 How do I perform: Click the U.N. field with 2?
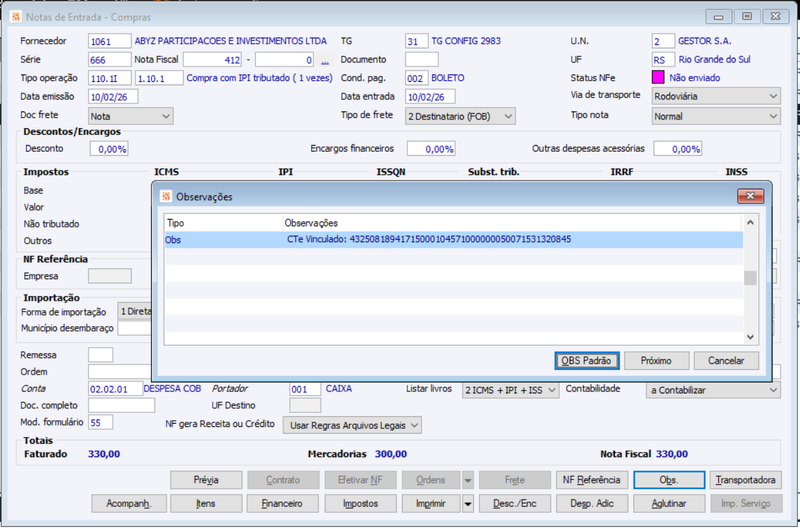point(663,41)
